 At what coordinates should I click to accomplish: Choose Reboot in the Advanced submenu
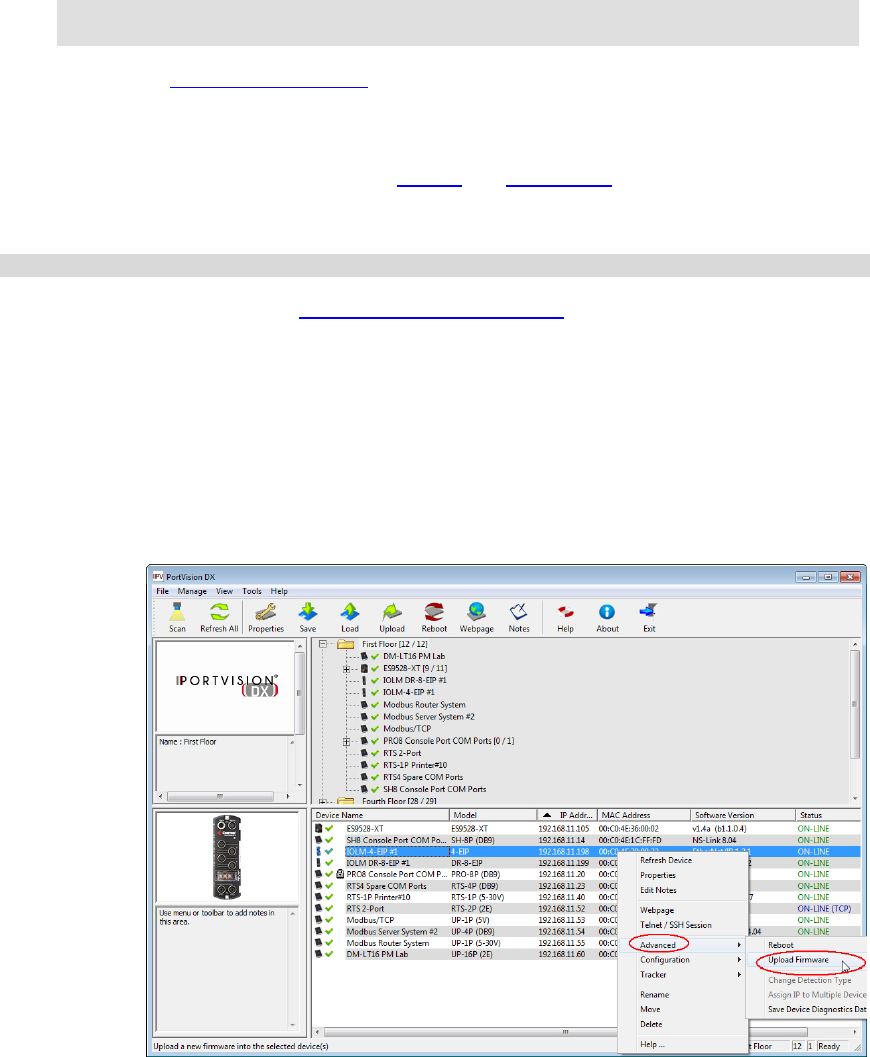pyautogui.click(x=807, y=946)
